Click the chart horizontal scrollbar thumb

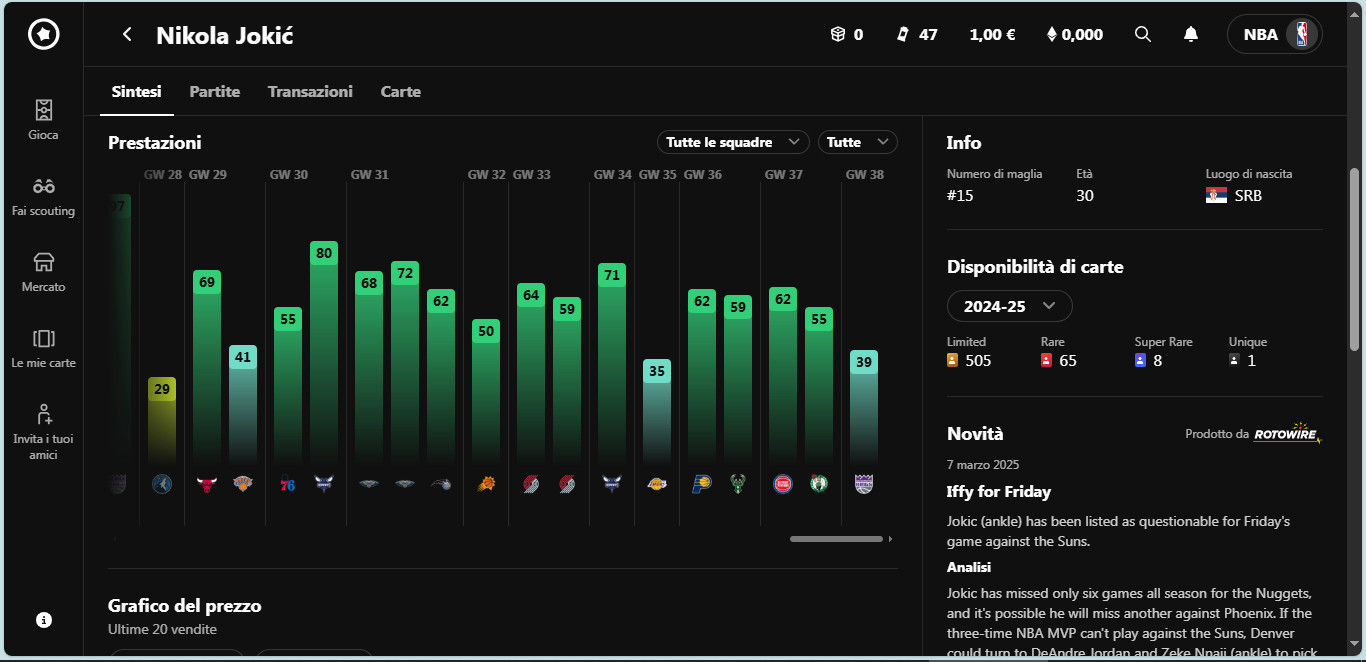(836, 539)
